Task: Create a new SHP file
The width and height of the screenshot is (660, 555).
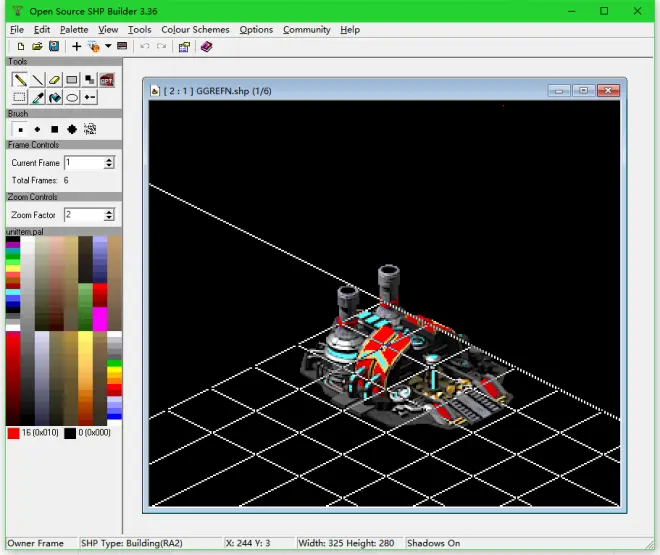Action: tap(20, 46)
